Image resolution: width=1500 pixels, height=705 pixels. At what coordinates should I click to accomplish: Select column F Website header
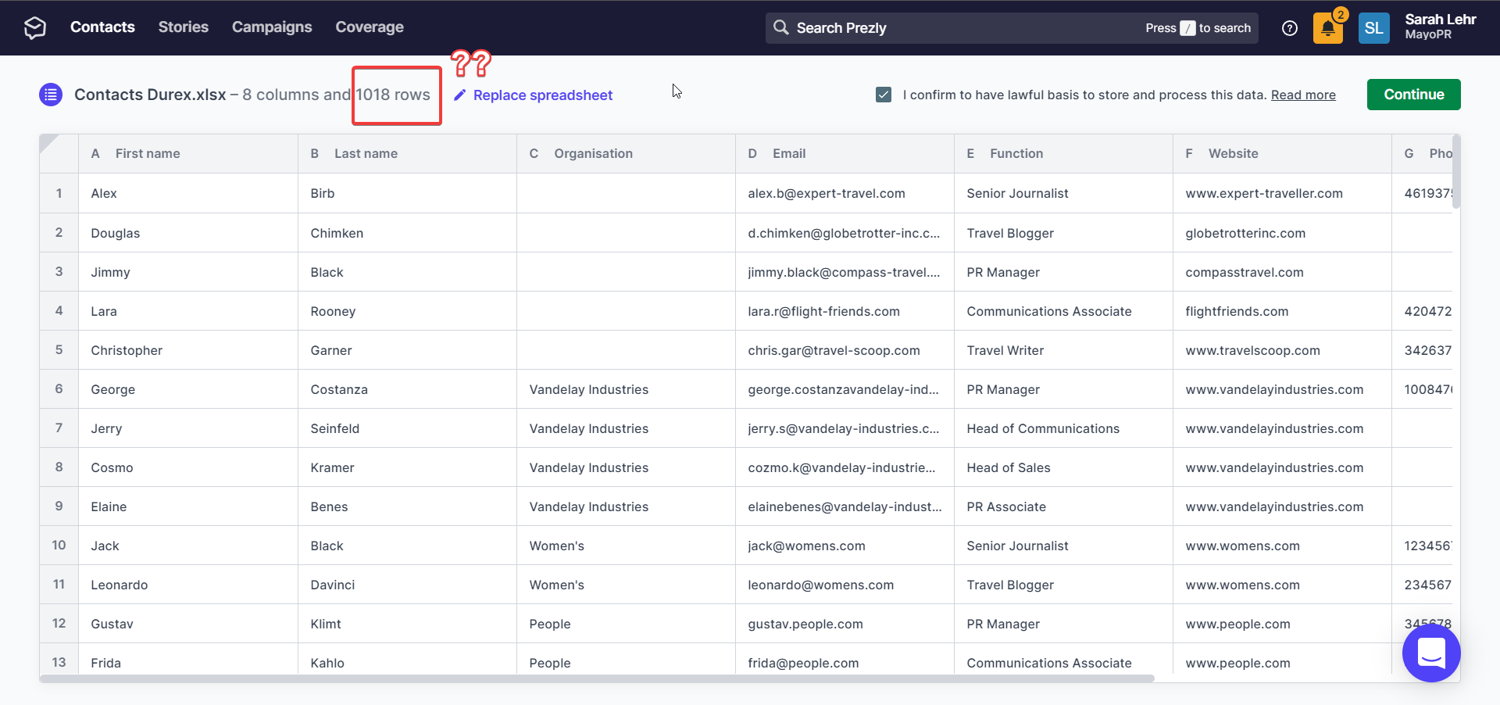tap(1283, 153)
